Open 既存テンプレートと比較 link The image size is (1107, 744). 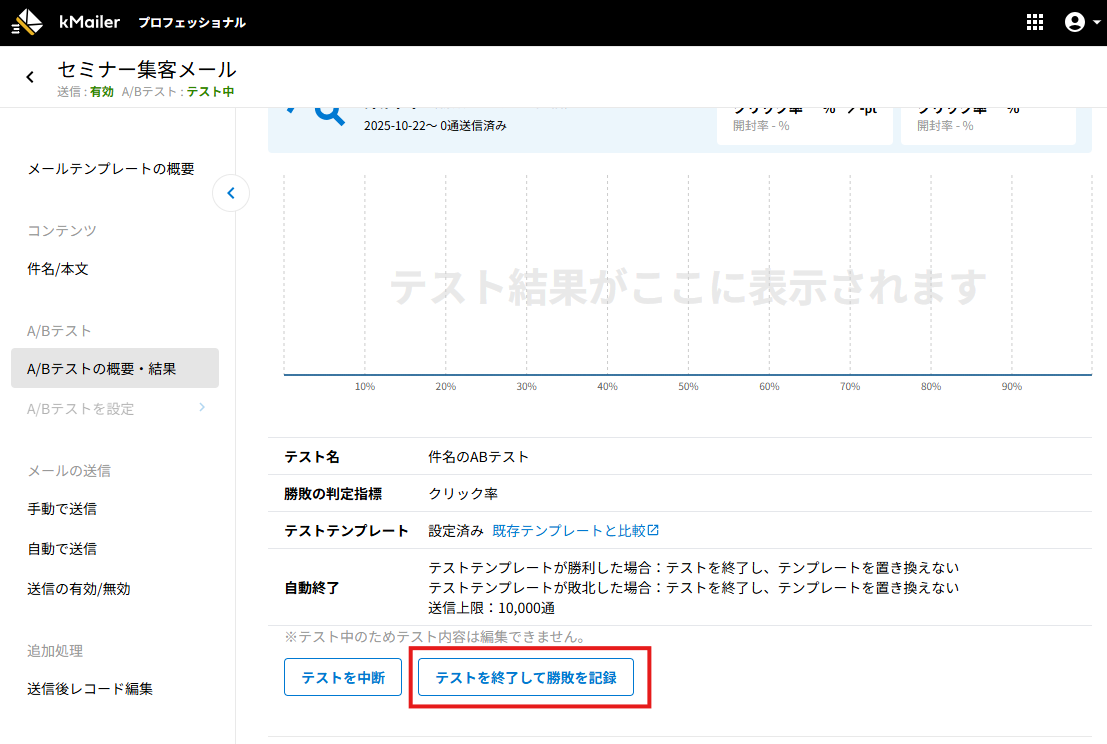pos(569,531)
